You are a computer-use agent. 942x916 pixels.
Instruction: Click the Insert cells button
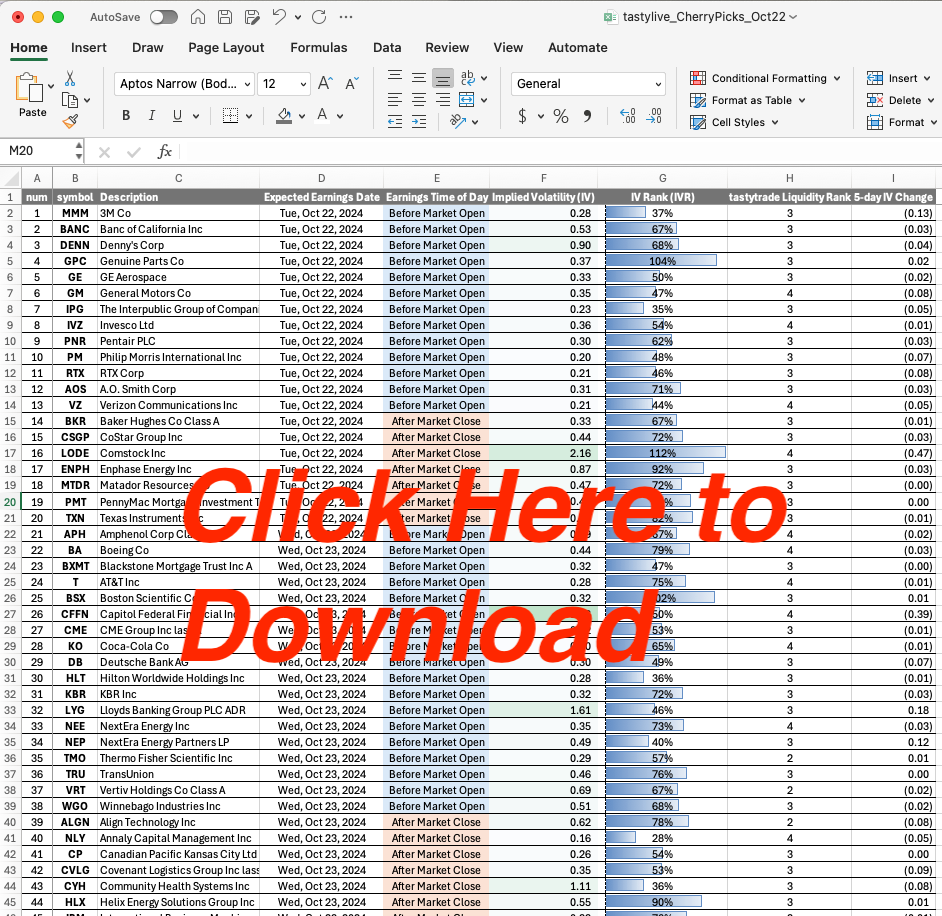click(x=898, y=78)
